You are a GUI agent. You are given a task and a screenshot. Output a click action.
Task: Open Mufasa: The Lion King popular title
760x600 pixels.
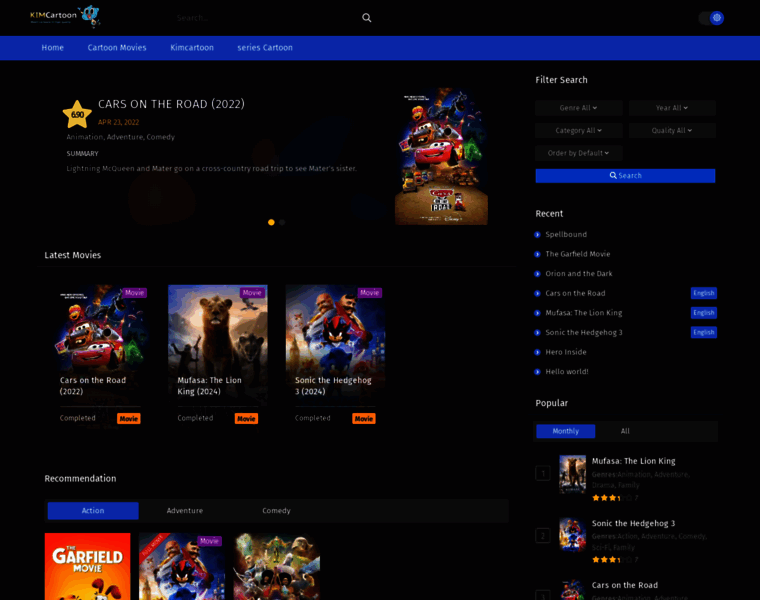[x=633, y=461]
